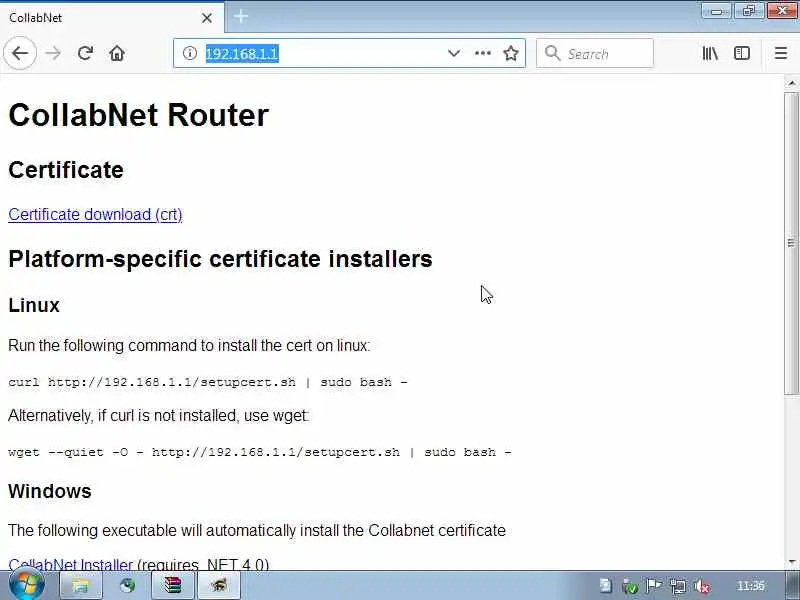Open a new tab with the plus button
Viewport: 800px width, 600px height.
coord(241,17)
